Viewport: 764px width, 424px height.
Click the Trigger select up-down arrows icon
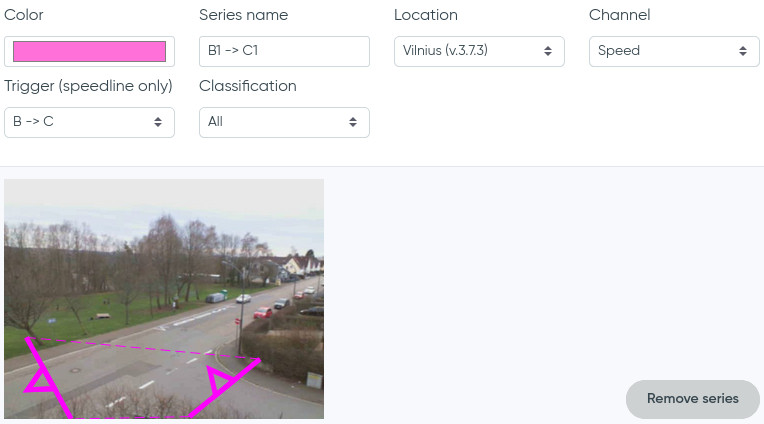pos(158,122)
